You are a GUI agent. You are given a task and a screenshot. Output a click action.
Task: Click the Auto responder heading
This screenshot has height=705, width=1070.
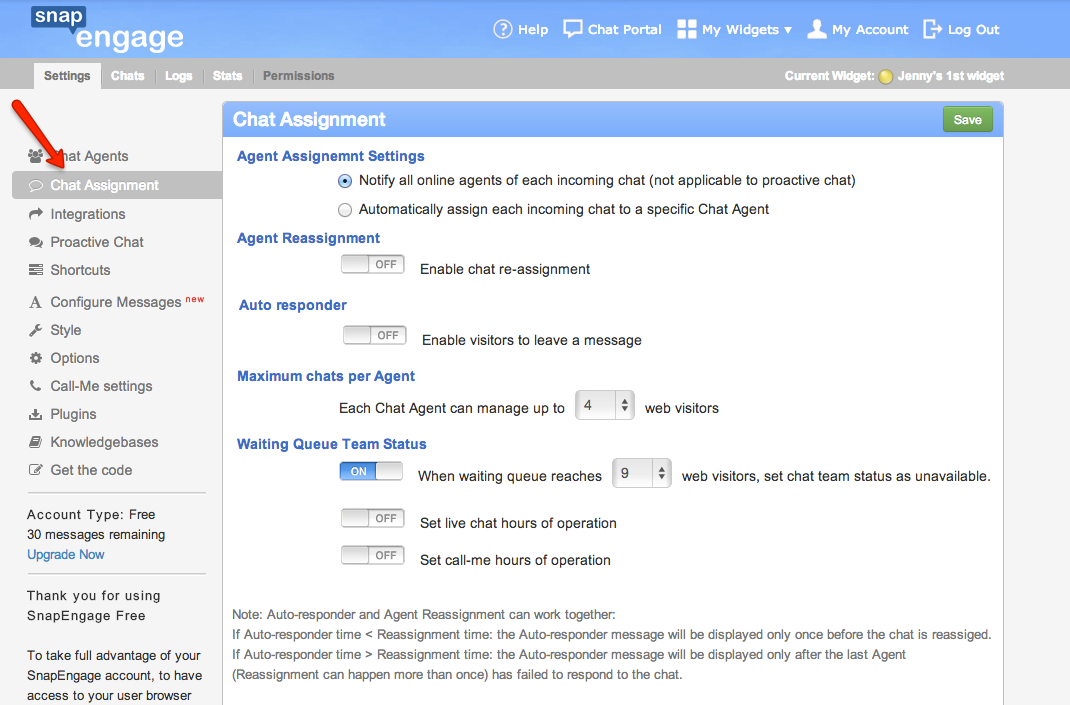(x=293, y=305)
